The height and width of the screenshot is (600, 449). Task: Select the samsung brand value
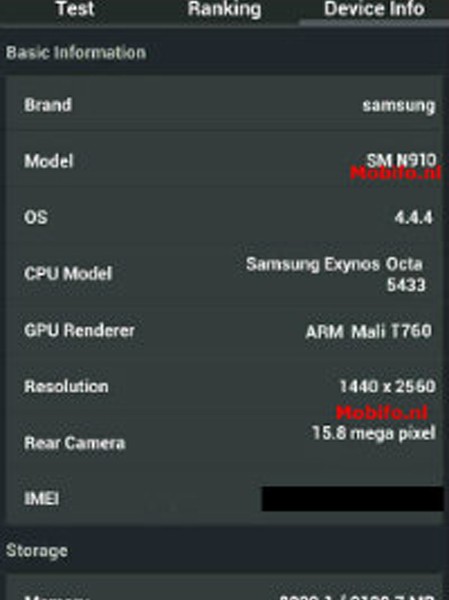point(398,106)
